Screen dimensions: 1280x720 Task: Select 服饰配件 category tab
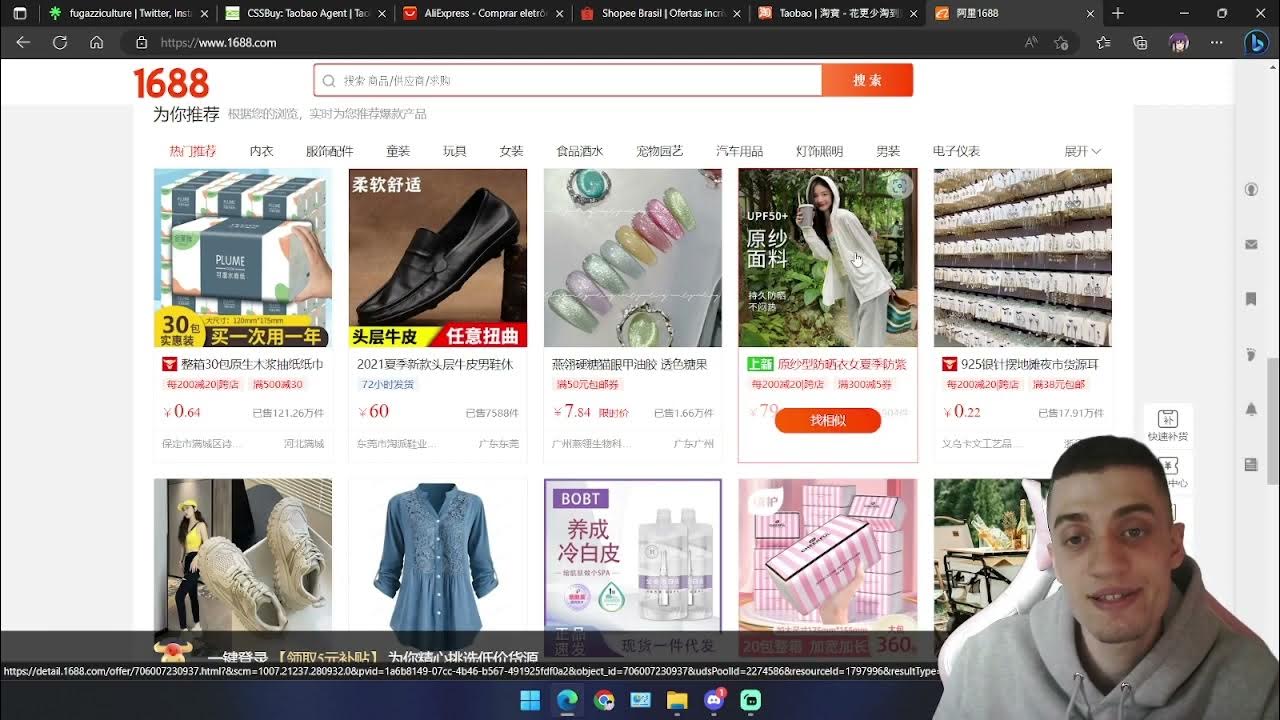tap(329, 151)
